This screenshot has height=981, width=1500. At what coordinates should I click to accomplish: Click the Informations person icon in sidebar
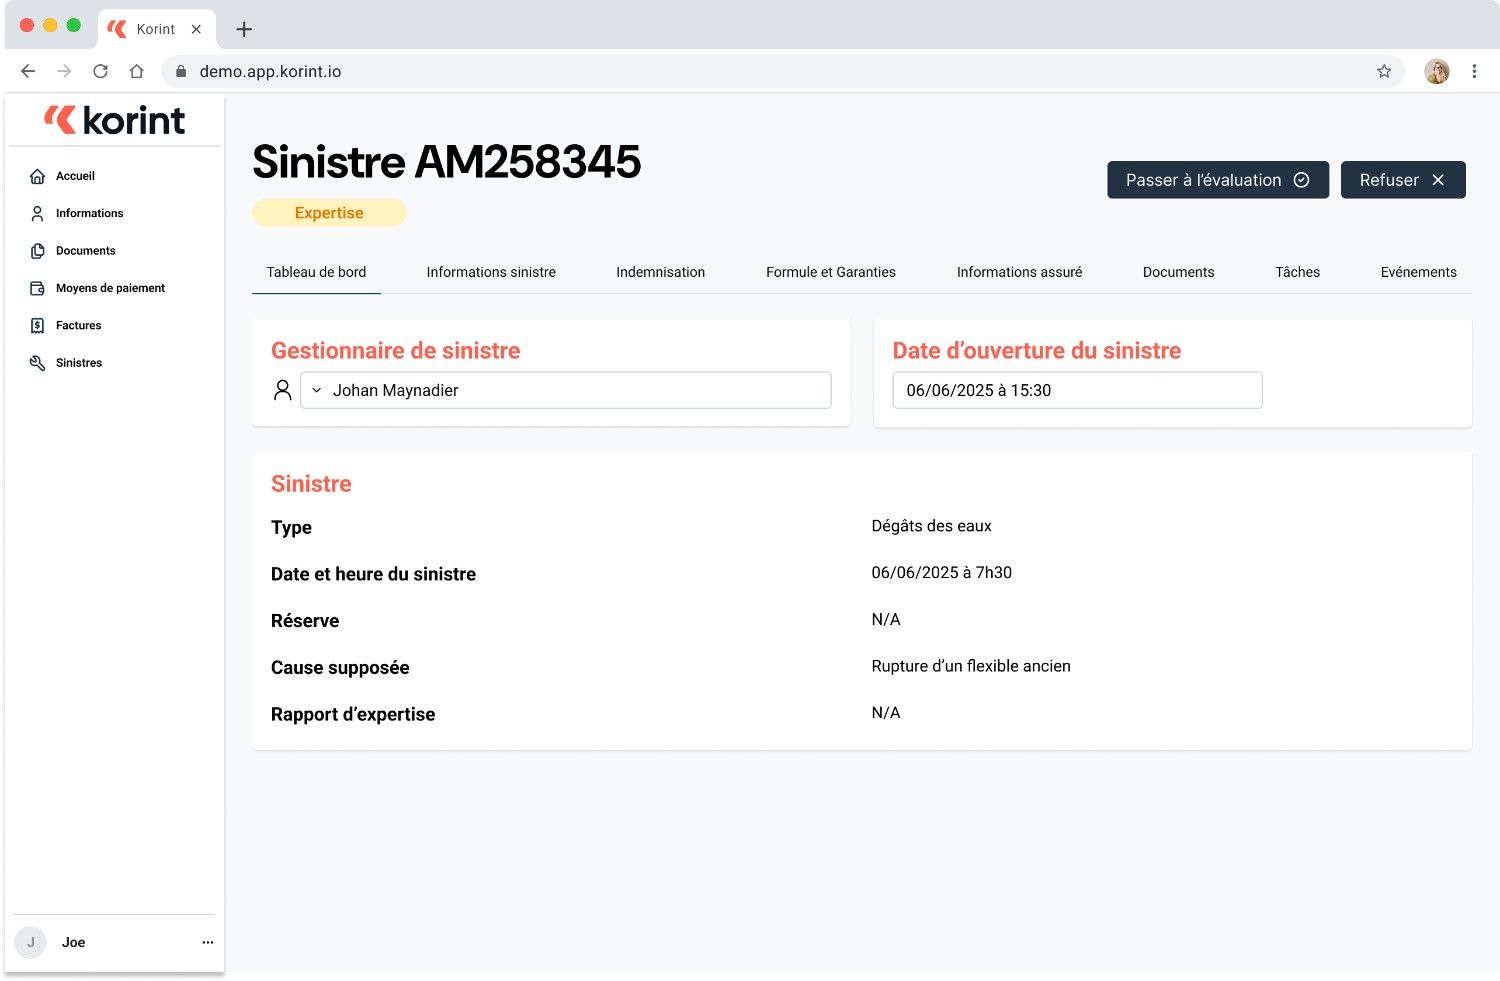click(x=37, y=213)
